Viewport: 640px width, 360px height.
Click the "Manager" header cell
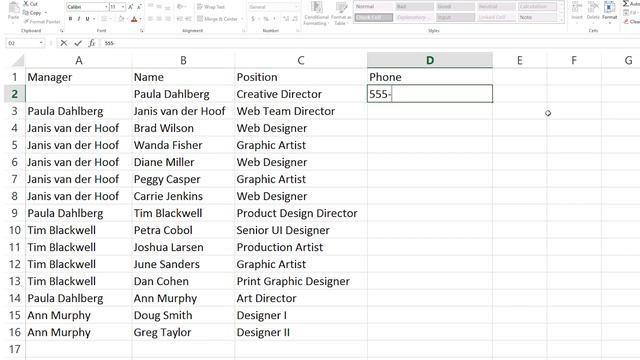79,77
